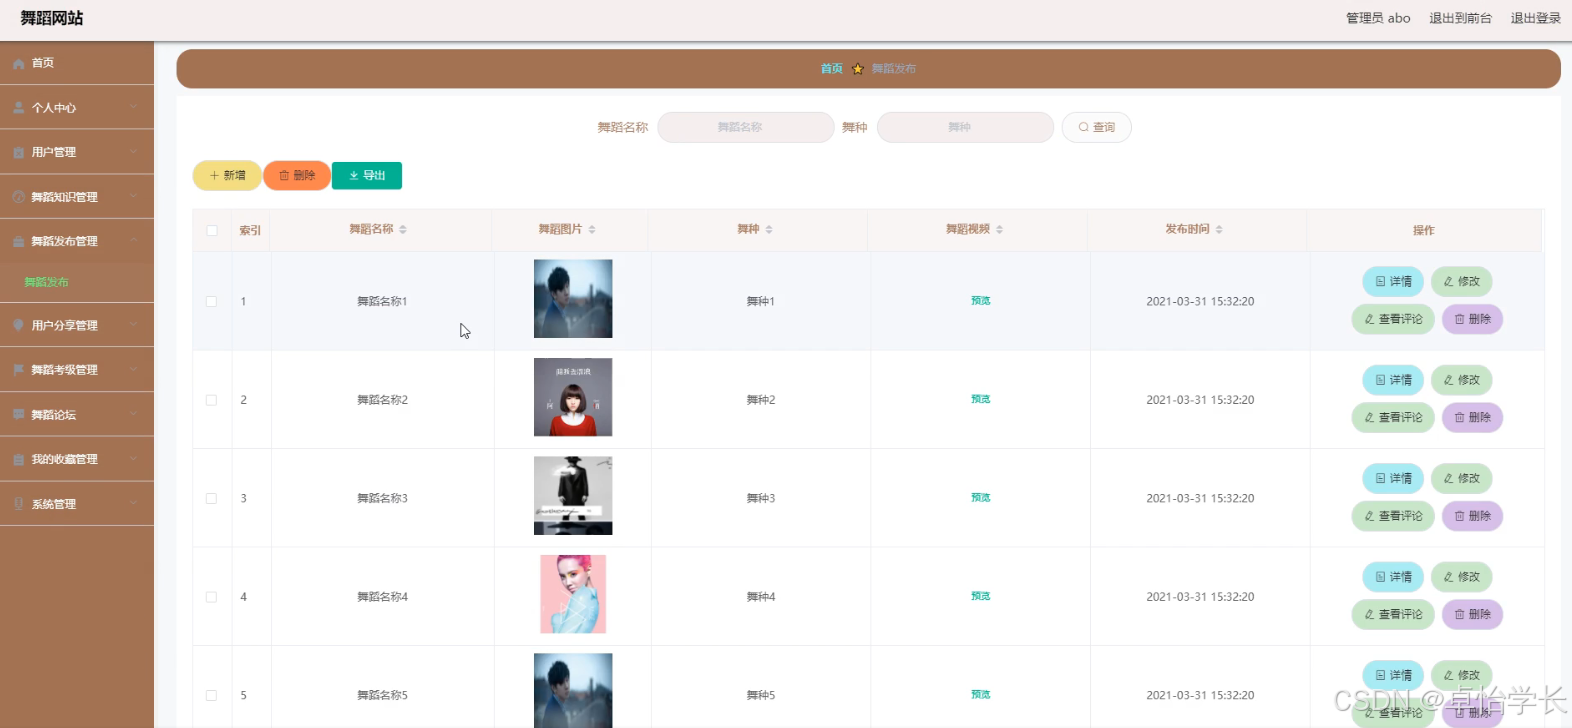
Task: Check the box for row 舞蹈名称5
Action: click(211, 695)
